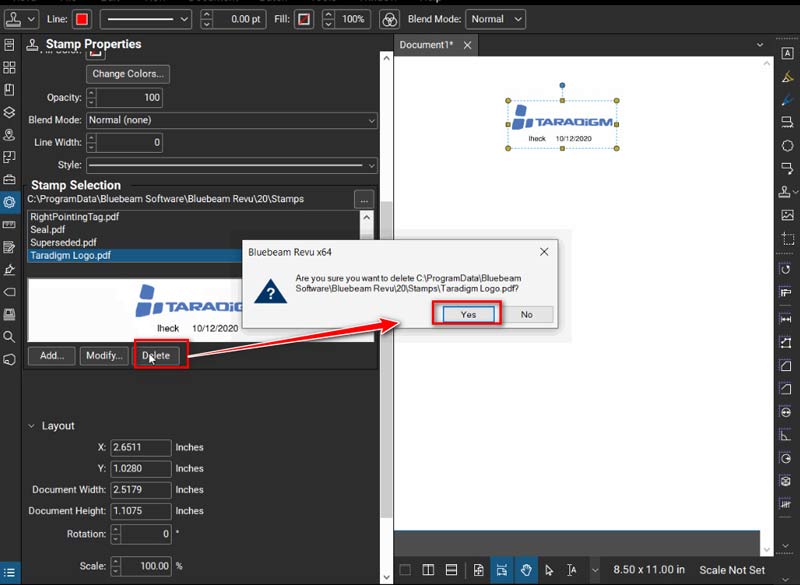Click the Delete stamp button
800x585 pixels.
(x=156, y=355)
